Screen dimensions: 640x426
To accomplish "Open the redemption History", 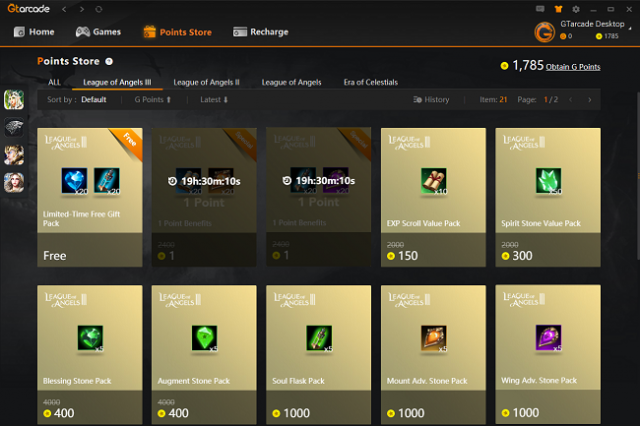I will (431, 100).
